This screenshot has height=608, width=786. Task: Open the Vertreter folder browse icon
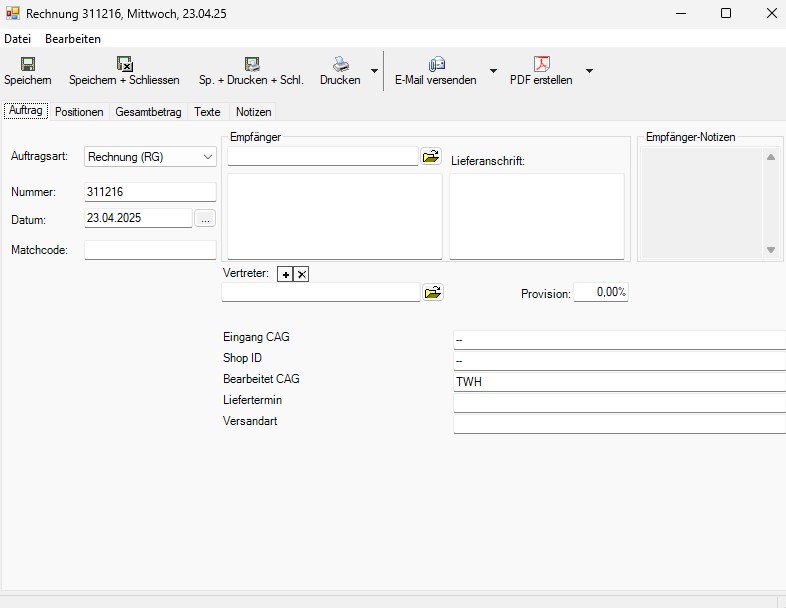[x=432, y=292]
